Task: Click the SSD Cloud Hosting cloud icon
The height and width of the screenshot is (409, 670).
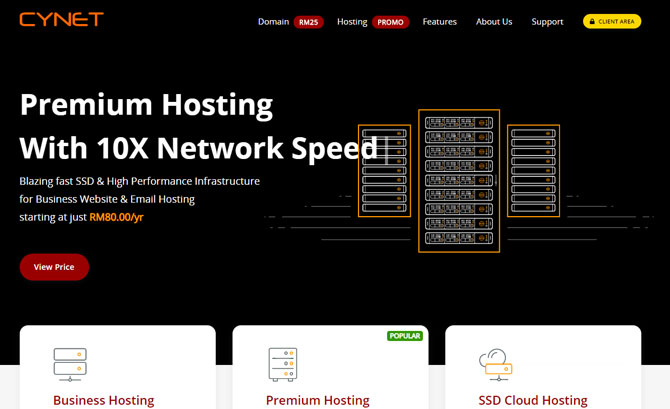Action: 496,365
